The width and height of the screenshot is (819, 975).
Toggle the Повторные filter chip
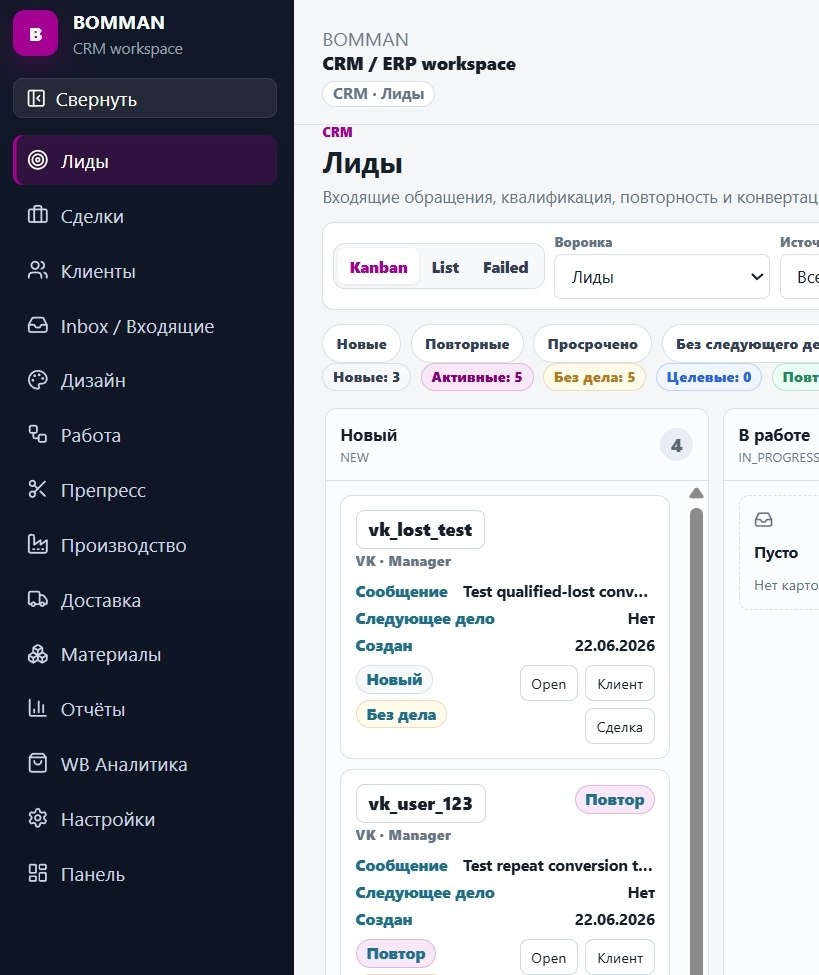(x=467, y=344)
